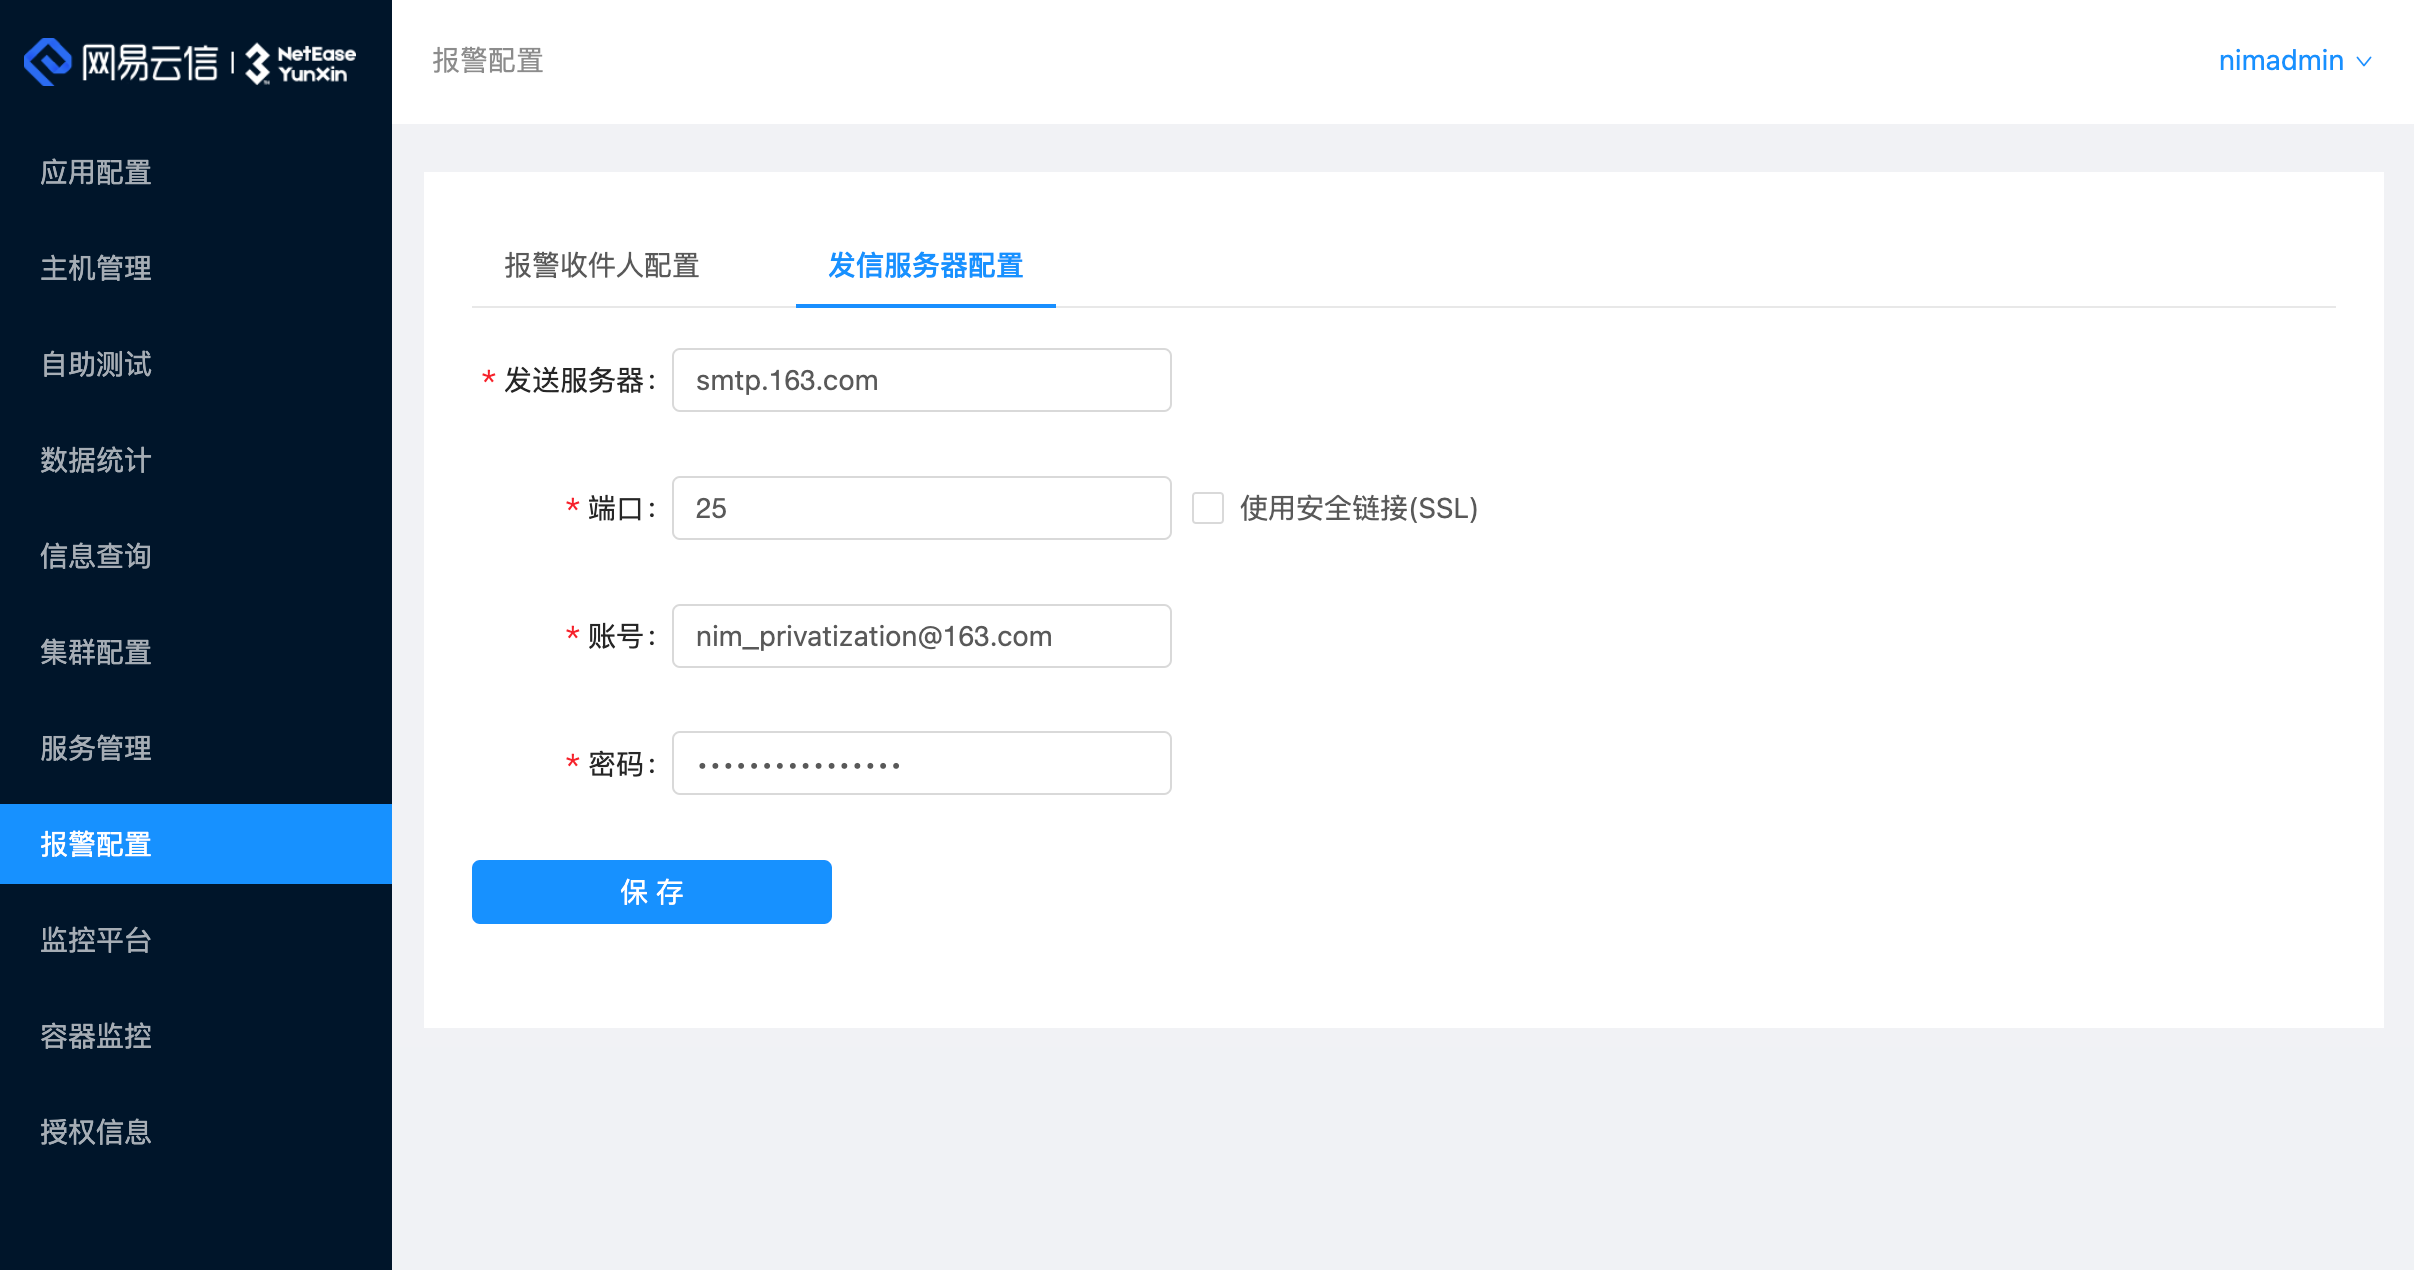Click the NetEase YunXin logo

pyautogui.click(x=190, y=62)
